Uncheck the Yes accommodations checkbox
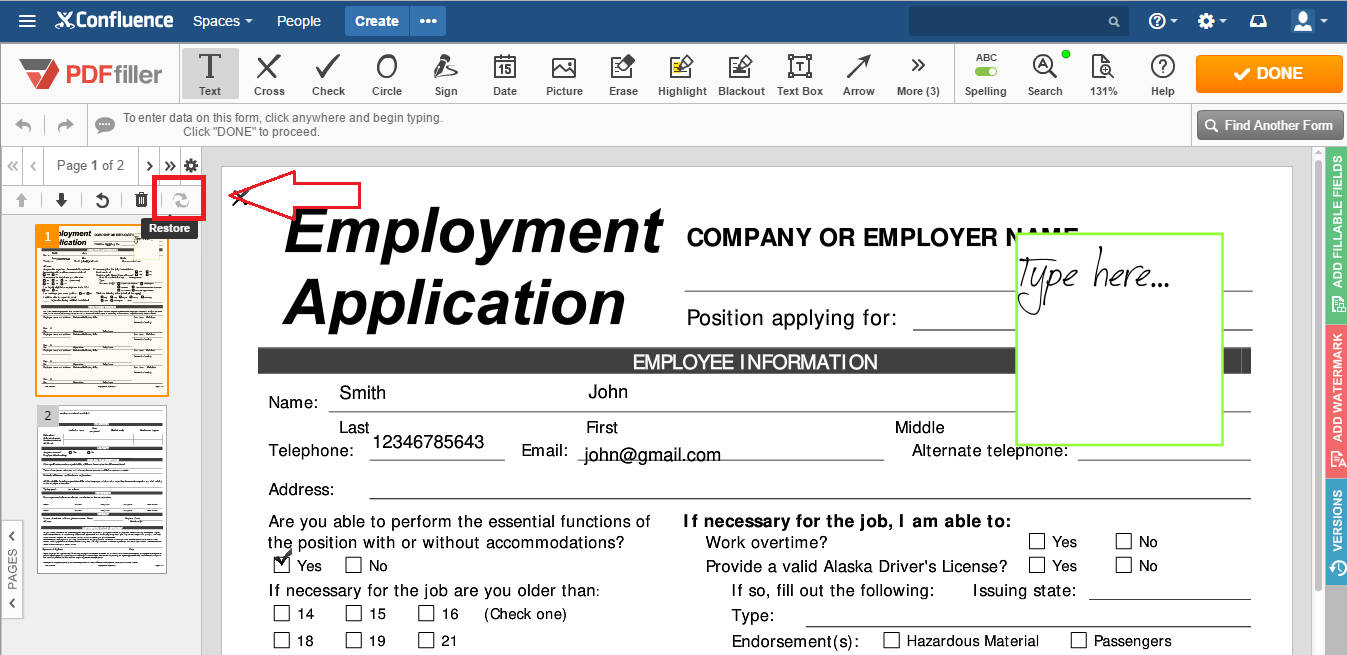The width and height of the screenshot is (1347, 655). point(282,565)
